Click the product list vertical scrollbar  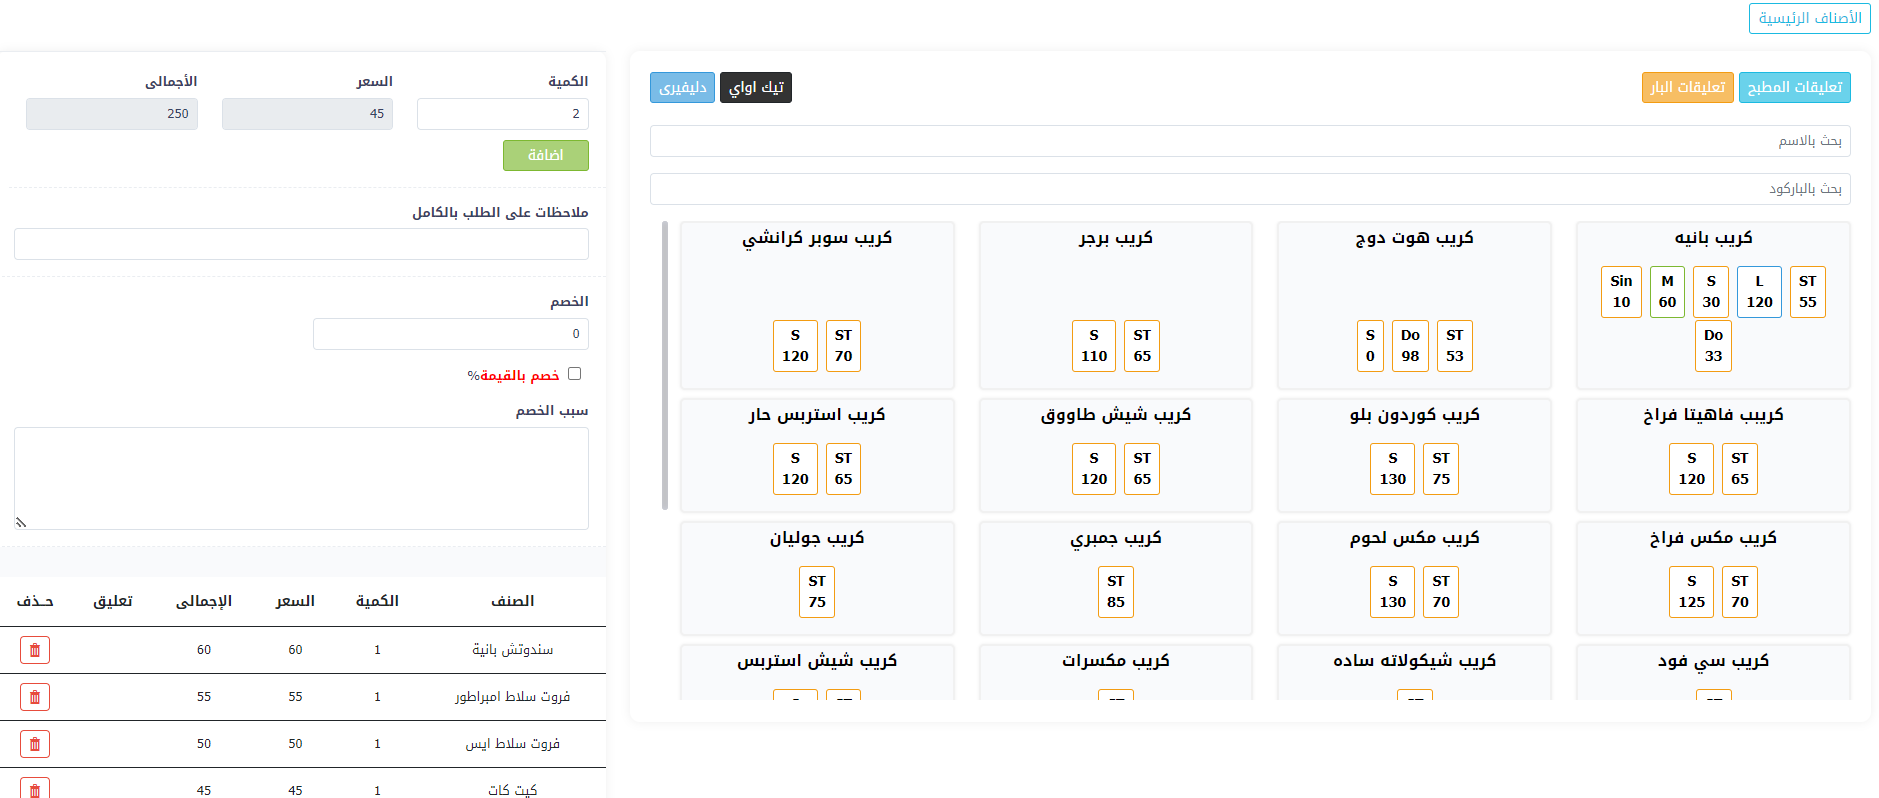coord(665,365)
